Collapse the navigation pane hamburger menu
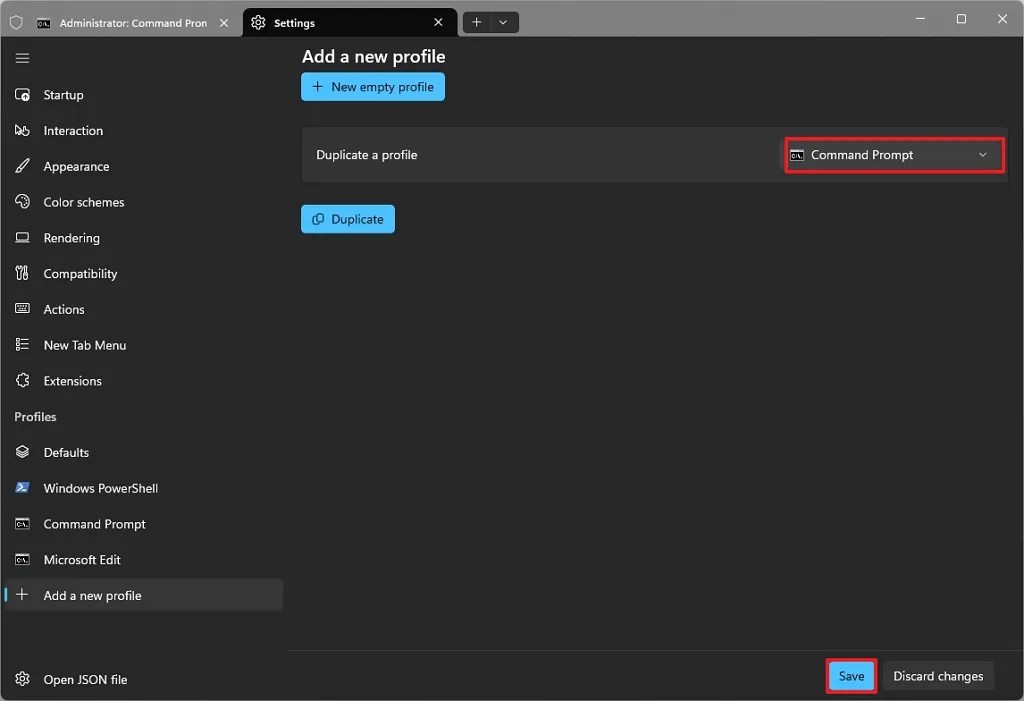 click(22, 58)
